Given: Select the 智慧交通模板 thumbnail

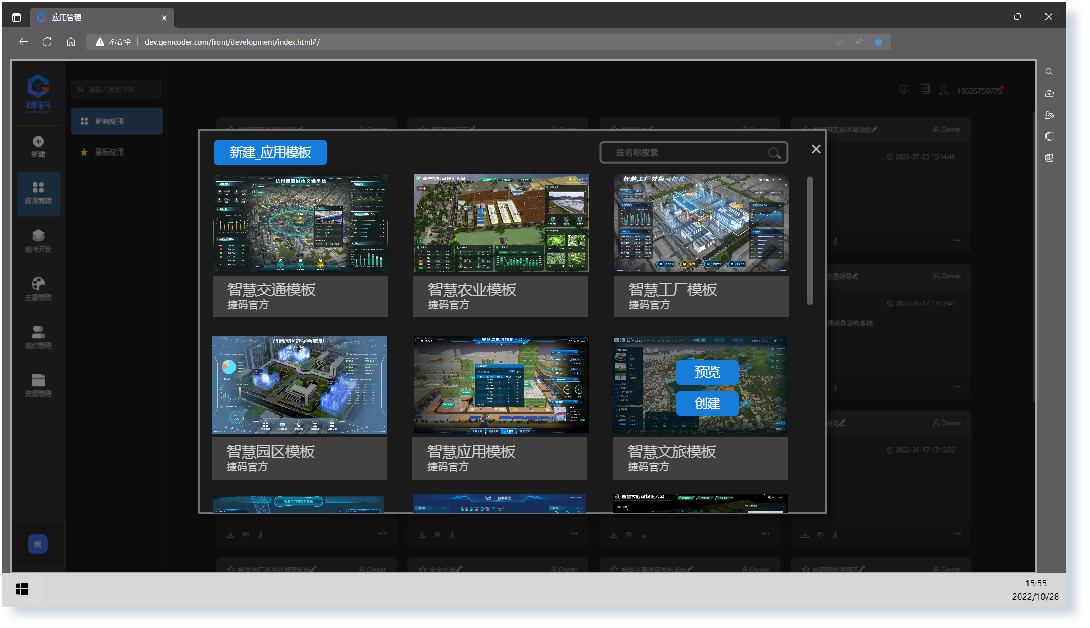Looking at the screenshot, I should click(x=300, y=223).
